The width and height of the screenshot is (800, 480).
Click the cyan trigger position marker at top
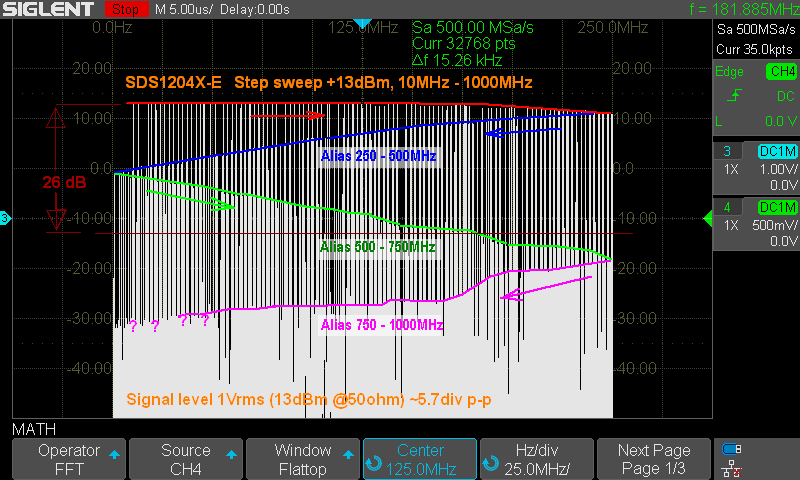point(362,23)
